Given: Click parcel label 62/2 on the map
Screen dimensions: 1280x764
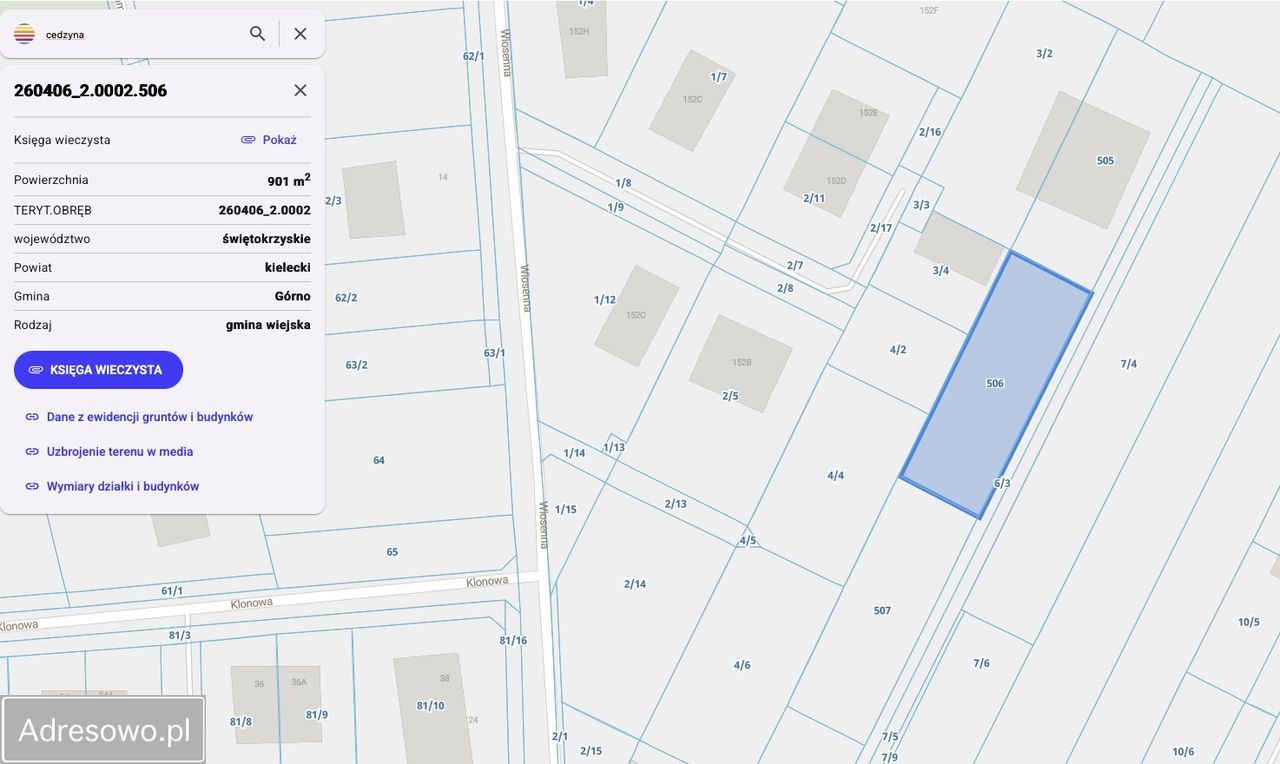Looking at the screenshot, I should click(x=346, y=298).
